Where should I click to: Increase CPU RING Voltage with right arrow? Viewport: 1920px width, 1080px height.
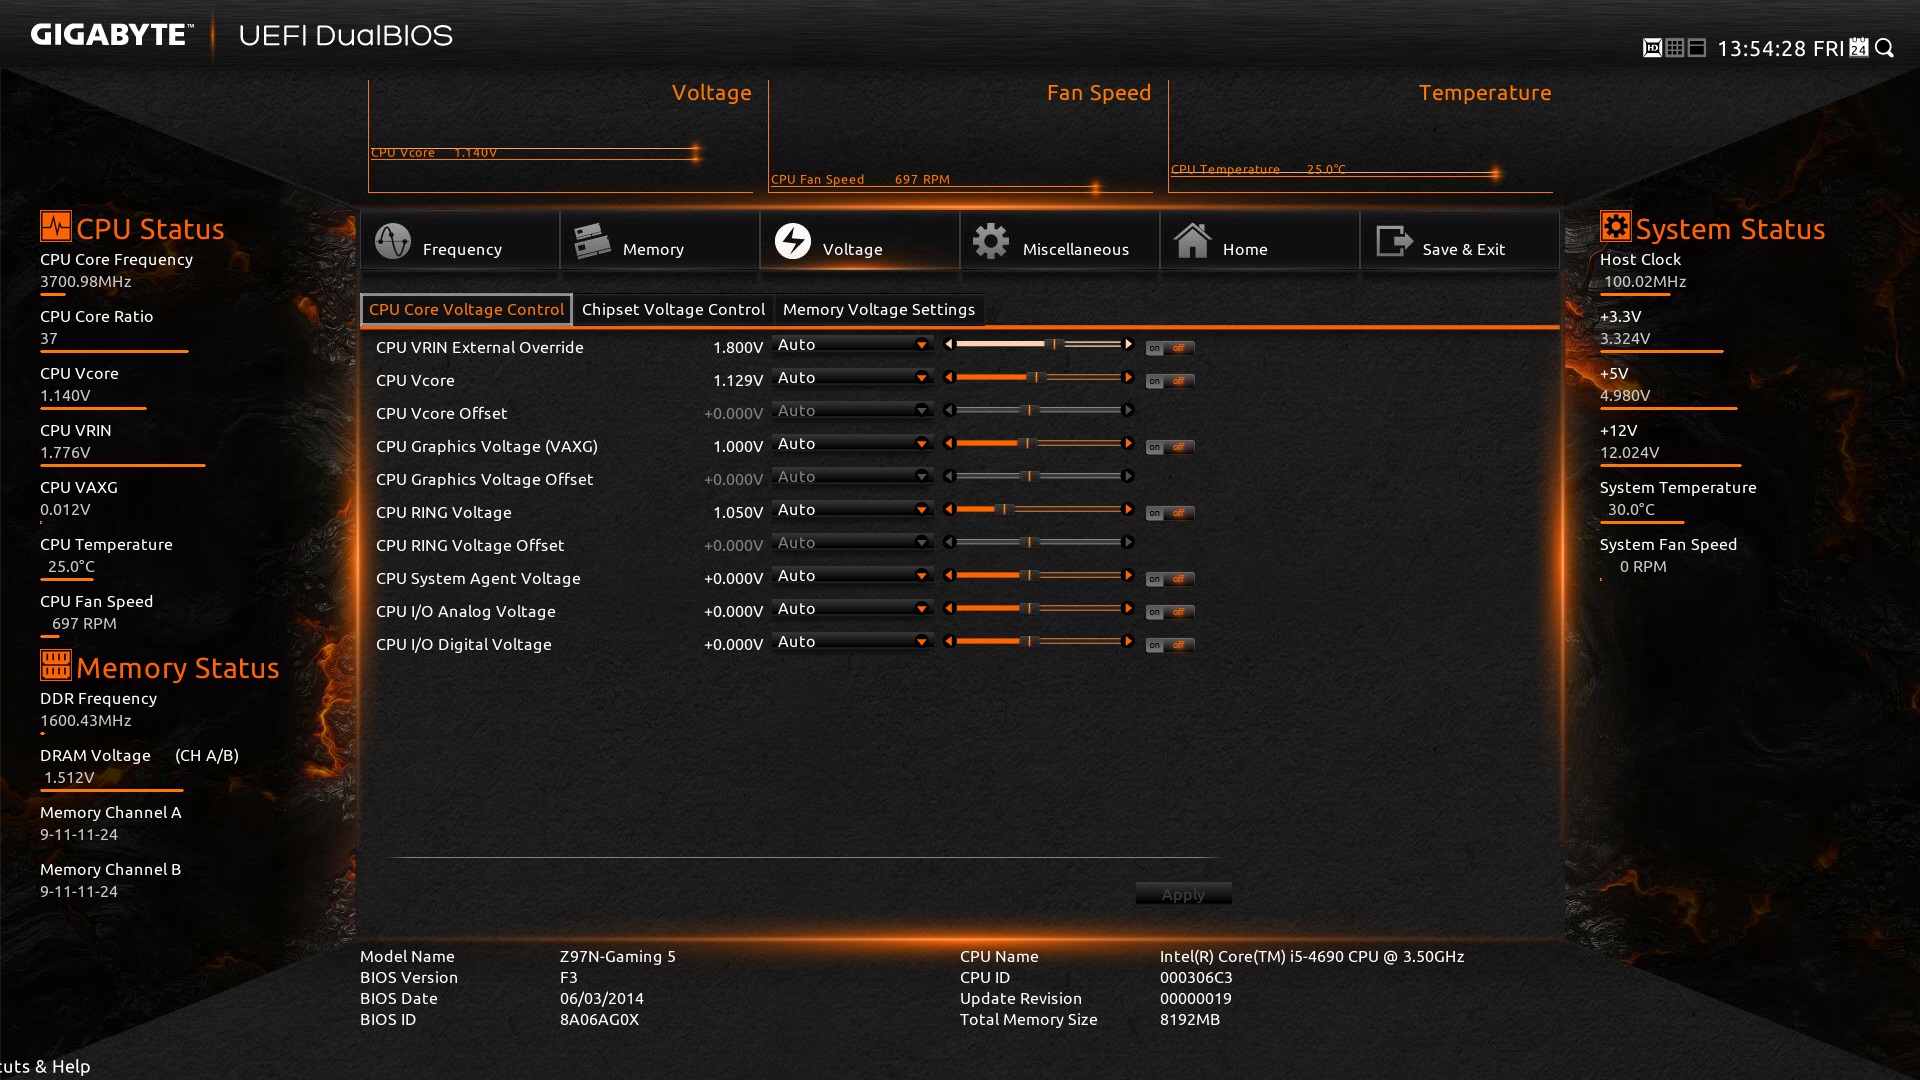(1128, 509)
